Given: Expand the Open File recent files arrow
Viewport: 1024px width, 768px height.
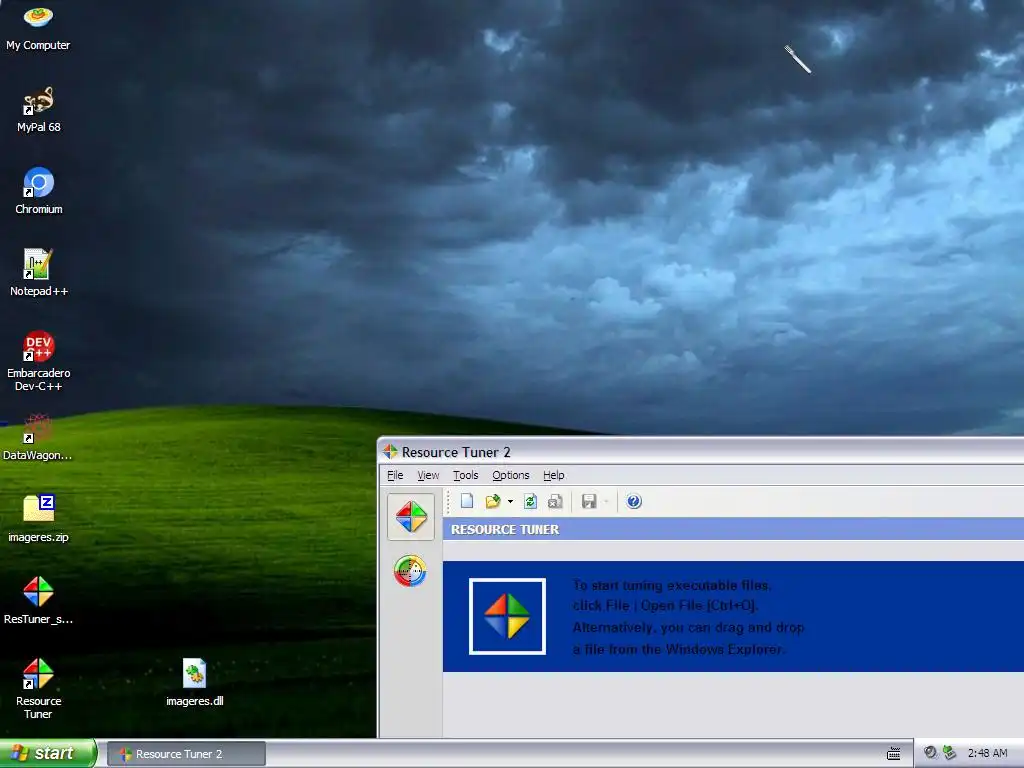Looking at the screenshot, I should click(510, 502).
